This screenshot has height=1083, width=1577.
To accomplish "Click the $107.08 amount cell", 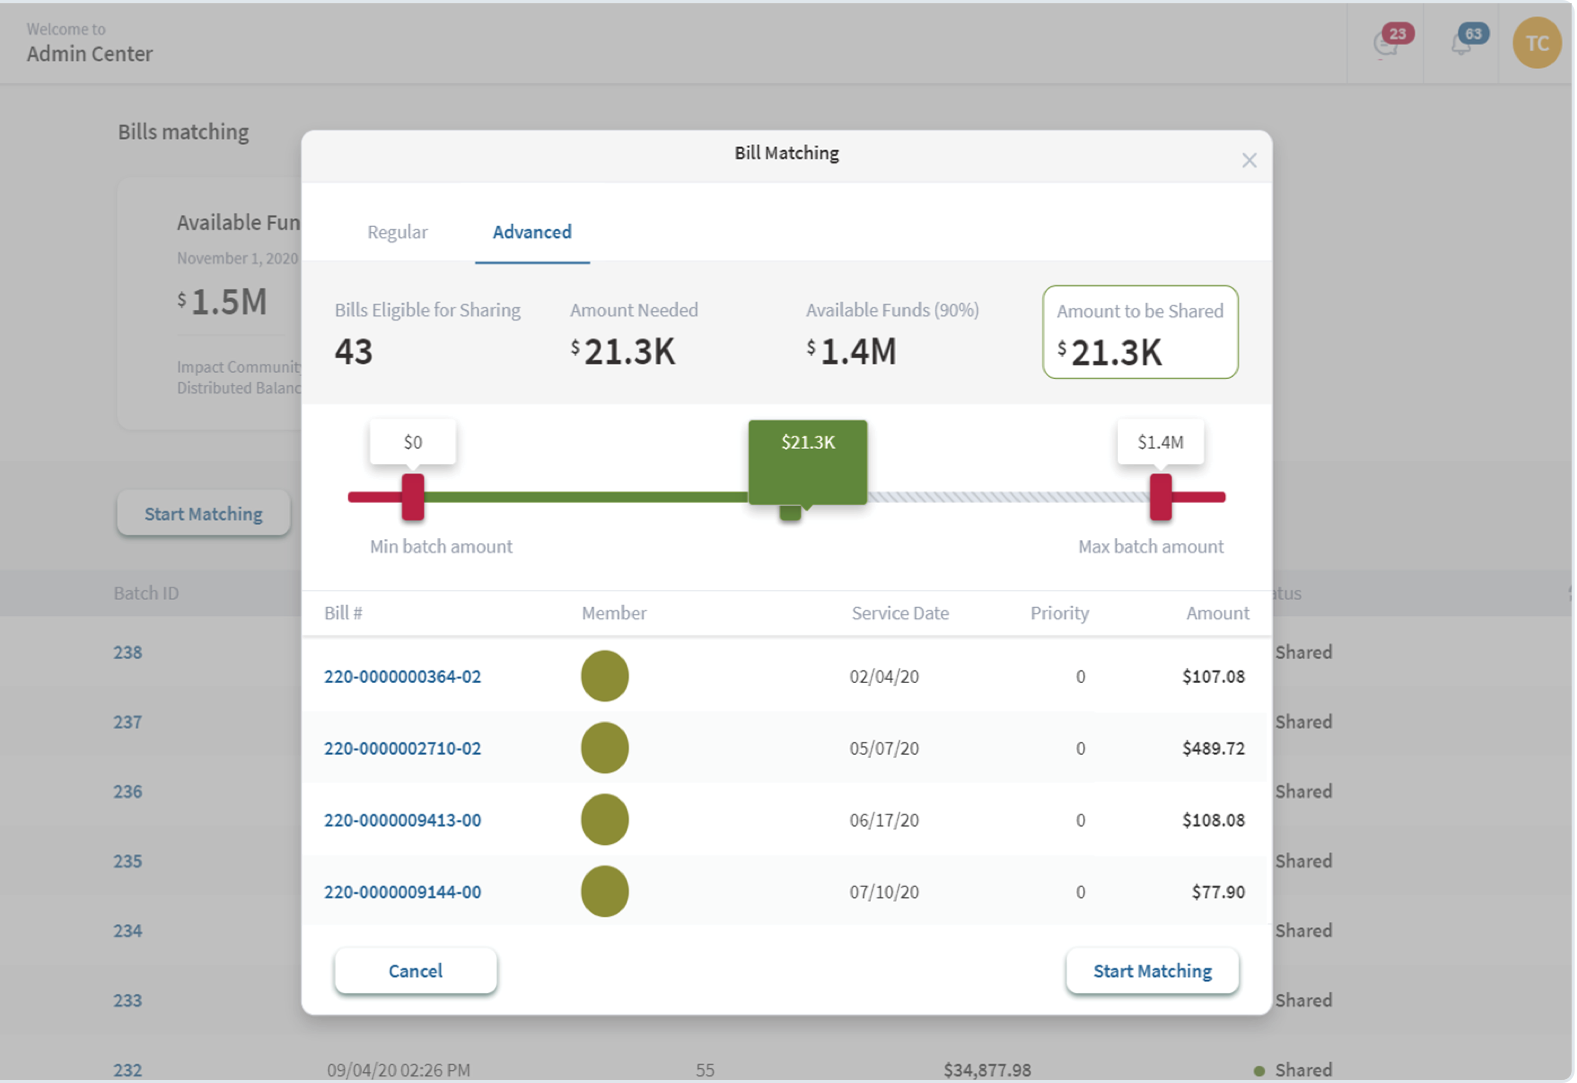I will (1213, 677).
